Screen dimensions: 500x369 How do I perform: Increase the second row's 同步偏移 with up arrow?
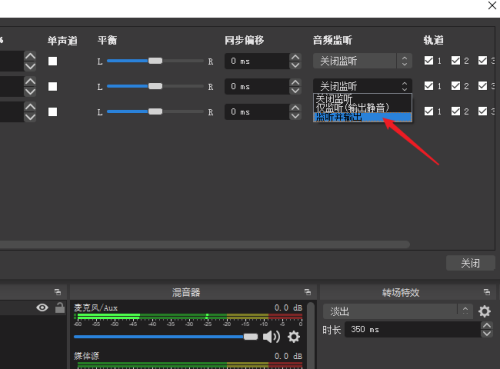pyautogui.click(x=295, y=82)
